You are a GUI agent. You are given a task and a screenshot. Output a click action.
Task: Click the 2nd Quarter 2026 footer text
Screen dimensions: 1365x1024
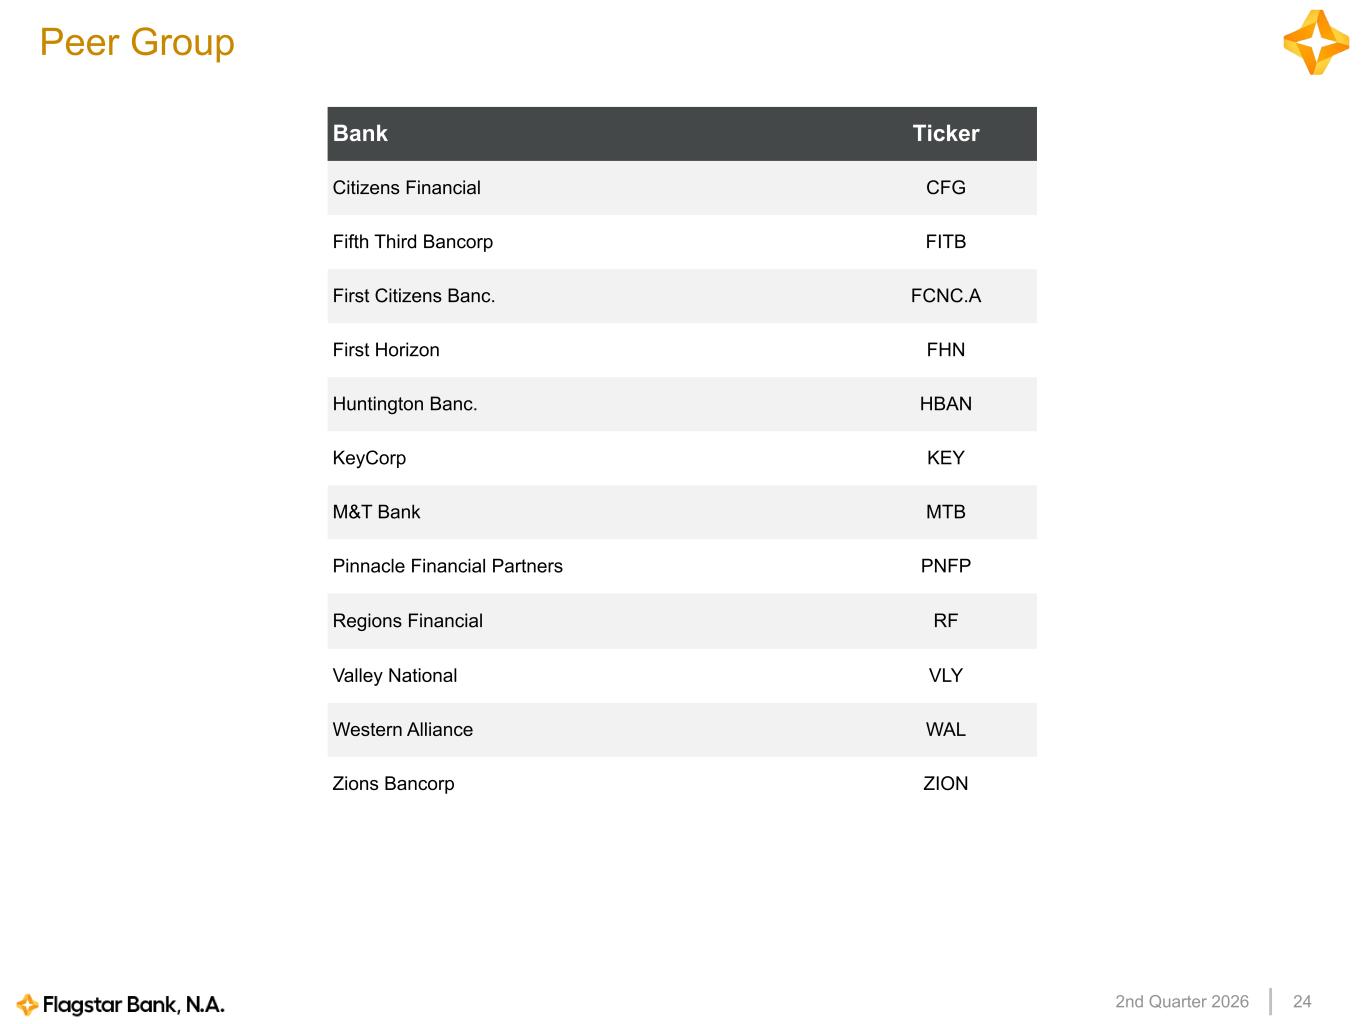(x=1182, y=1002)
